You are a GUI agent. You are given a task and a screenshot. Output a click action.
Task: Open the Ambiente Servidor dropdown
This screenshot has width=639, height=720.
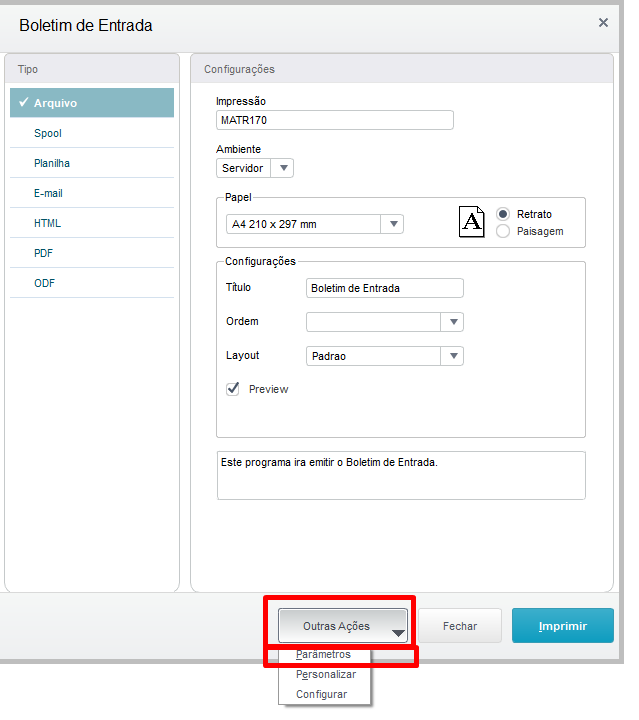255,168
